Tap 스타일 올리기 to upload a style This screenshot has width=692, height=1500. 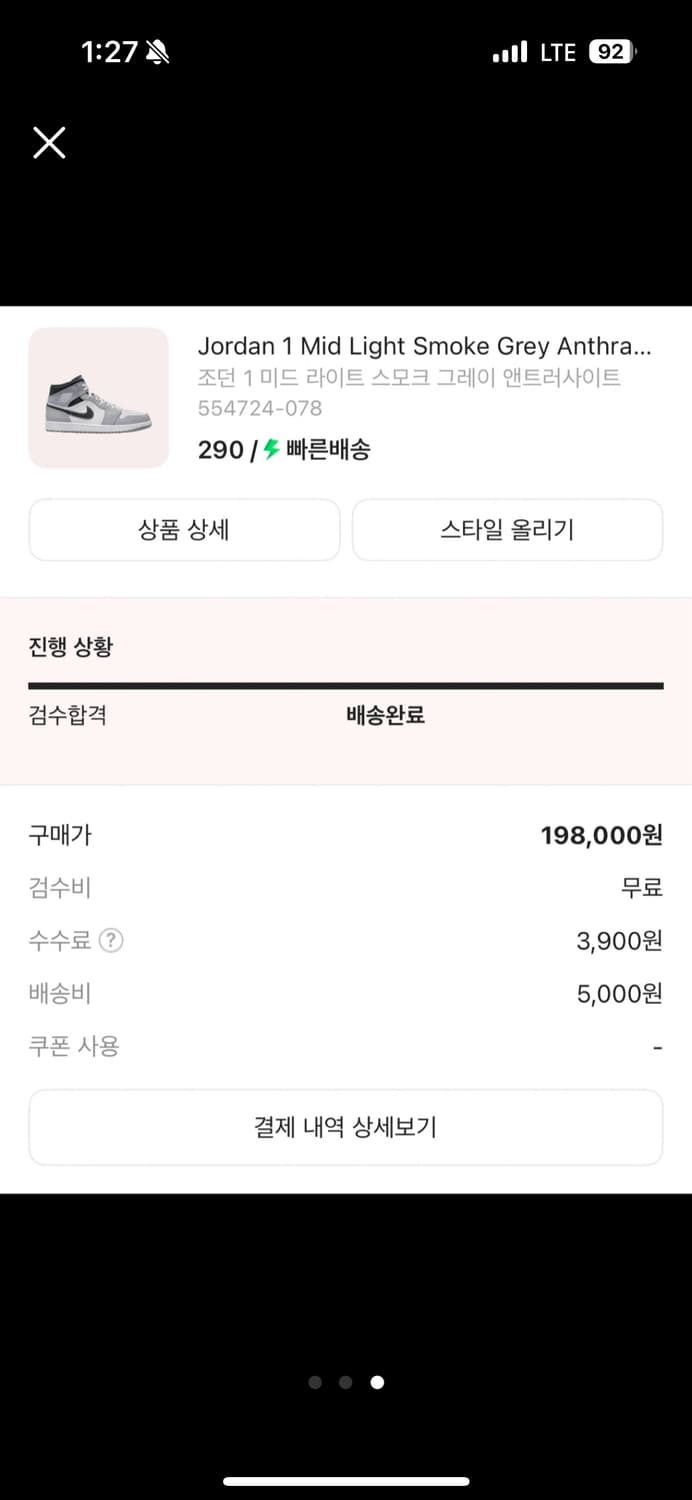(507, 530)
